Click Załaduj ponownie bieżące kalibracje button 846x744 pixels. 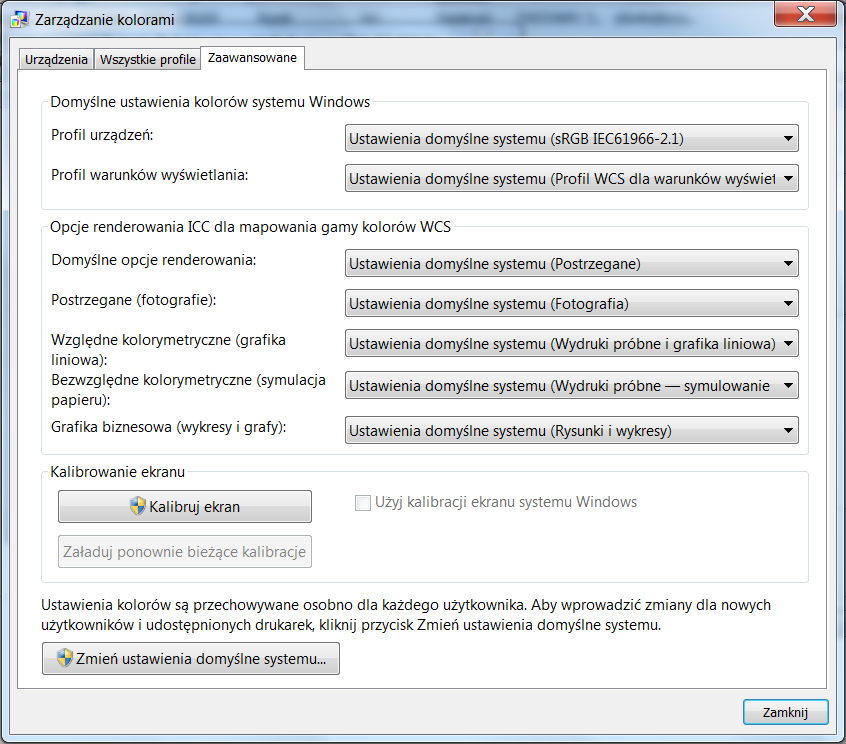185,551
